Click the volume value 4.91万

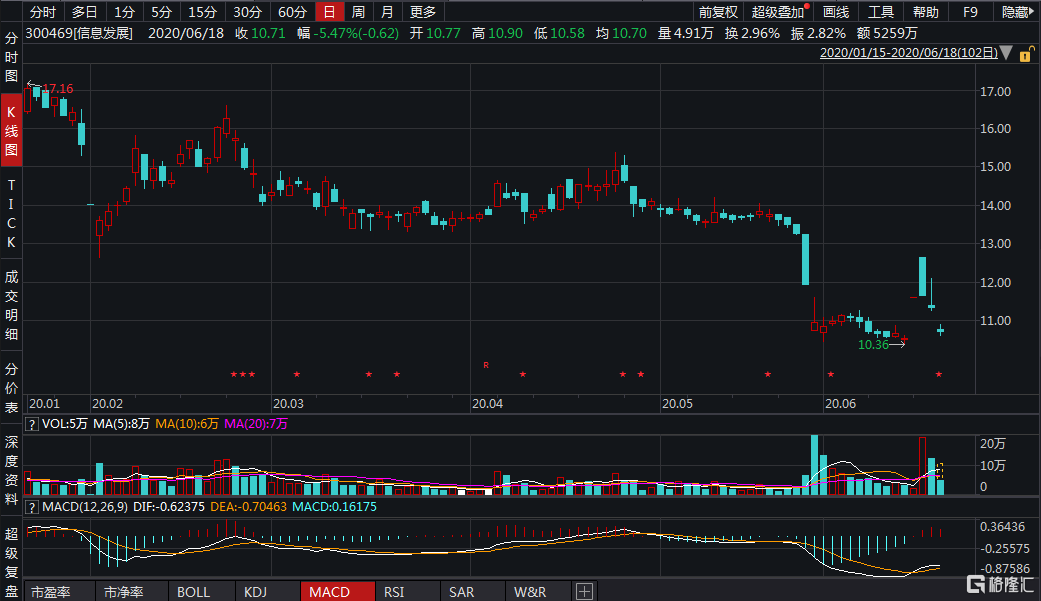pyautogui.click(x=694, y=33)
